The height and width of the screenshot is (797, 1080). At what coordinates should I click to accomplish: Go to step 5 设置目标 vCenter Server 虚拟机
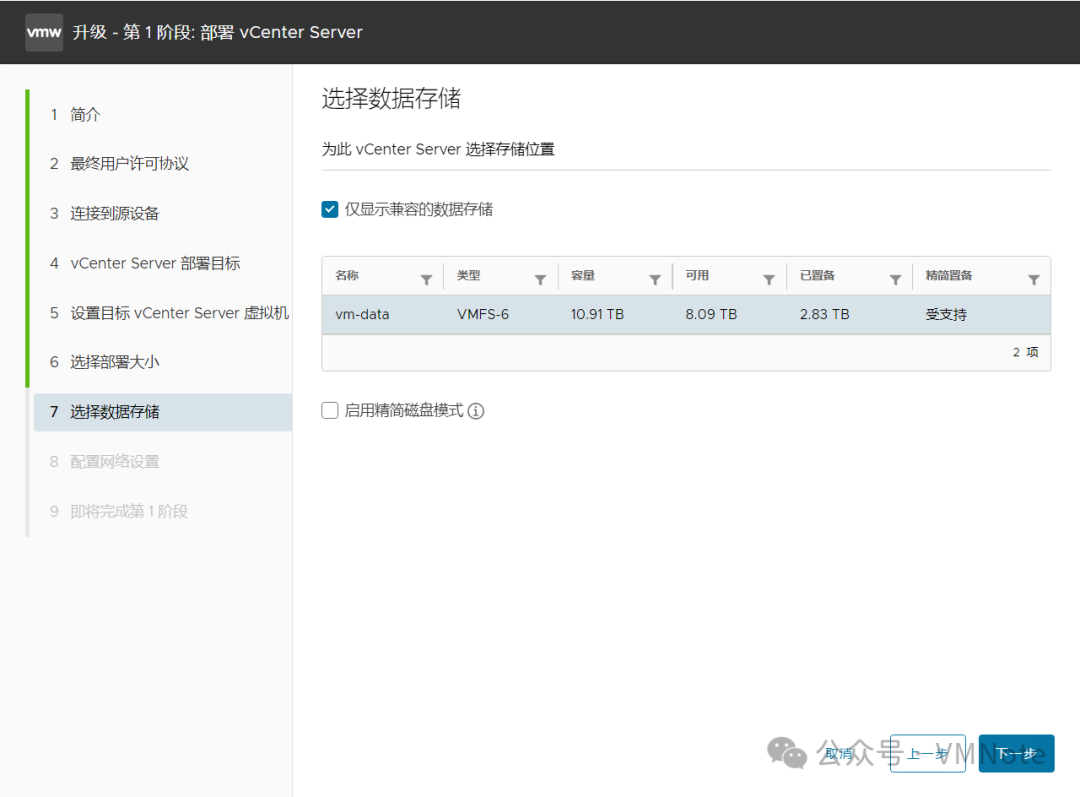169,313
